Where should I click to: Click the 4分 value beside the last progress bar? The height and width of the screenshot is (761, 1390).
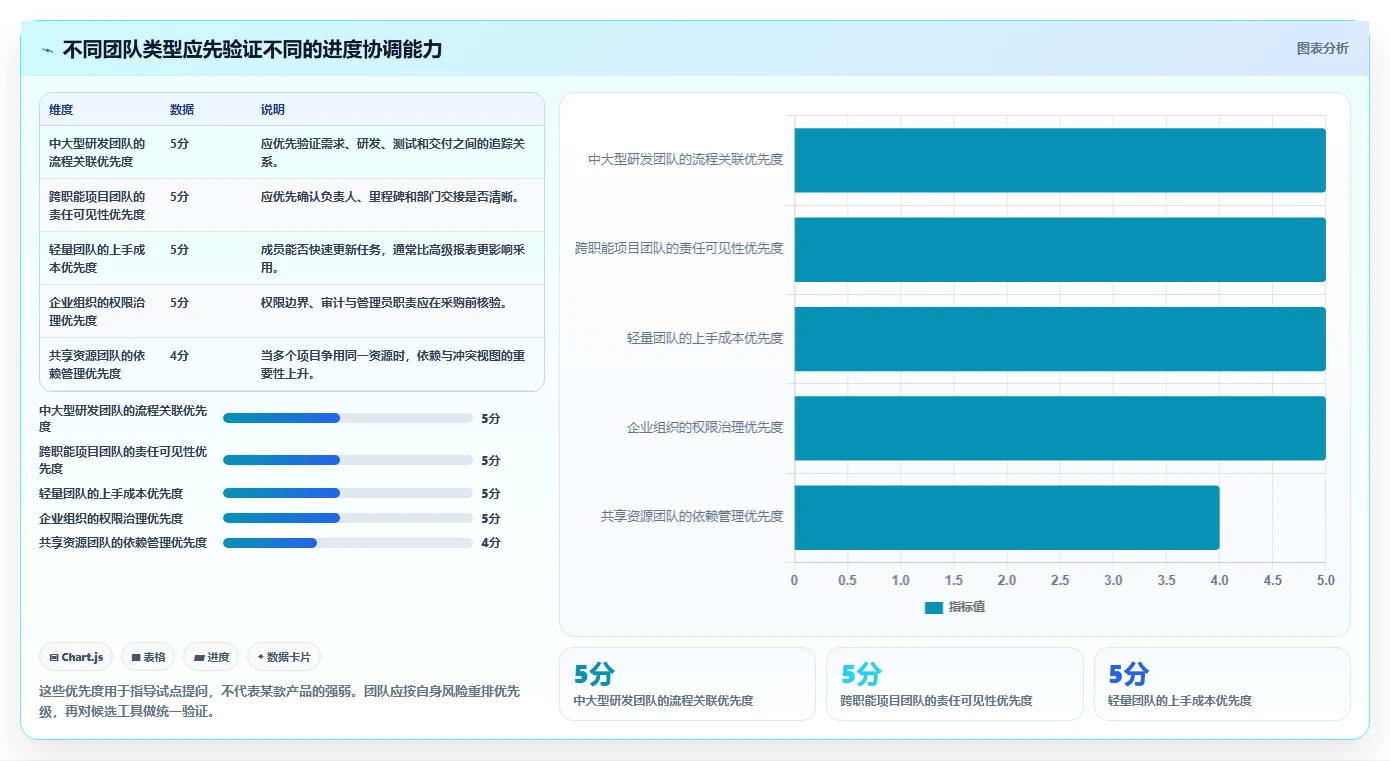coord(491,543)
